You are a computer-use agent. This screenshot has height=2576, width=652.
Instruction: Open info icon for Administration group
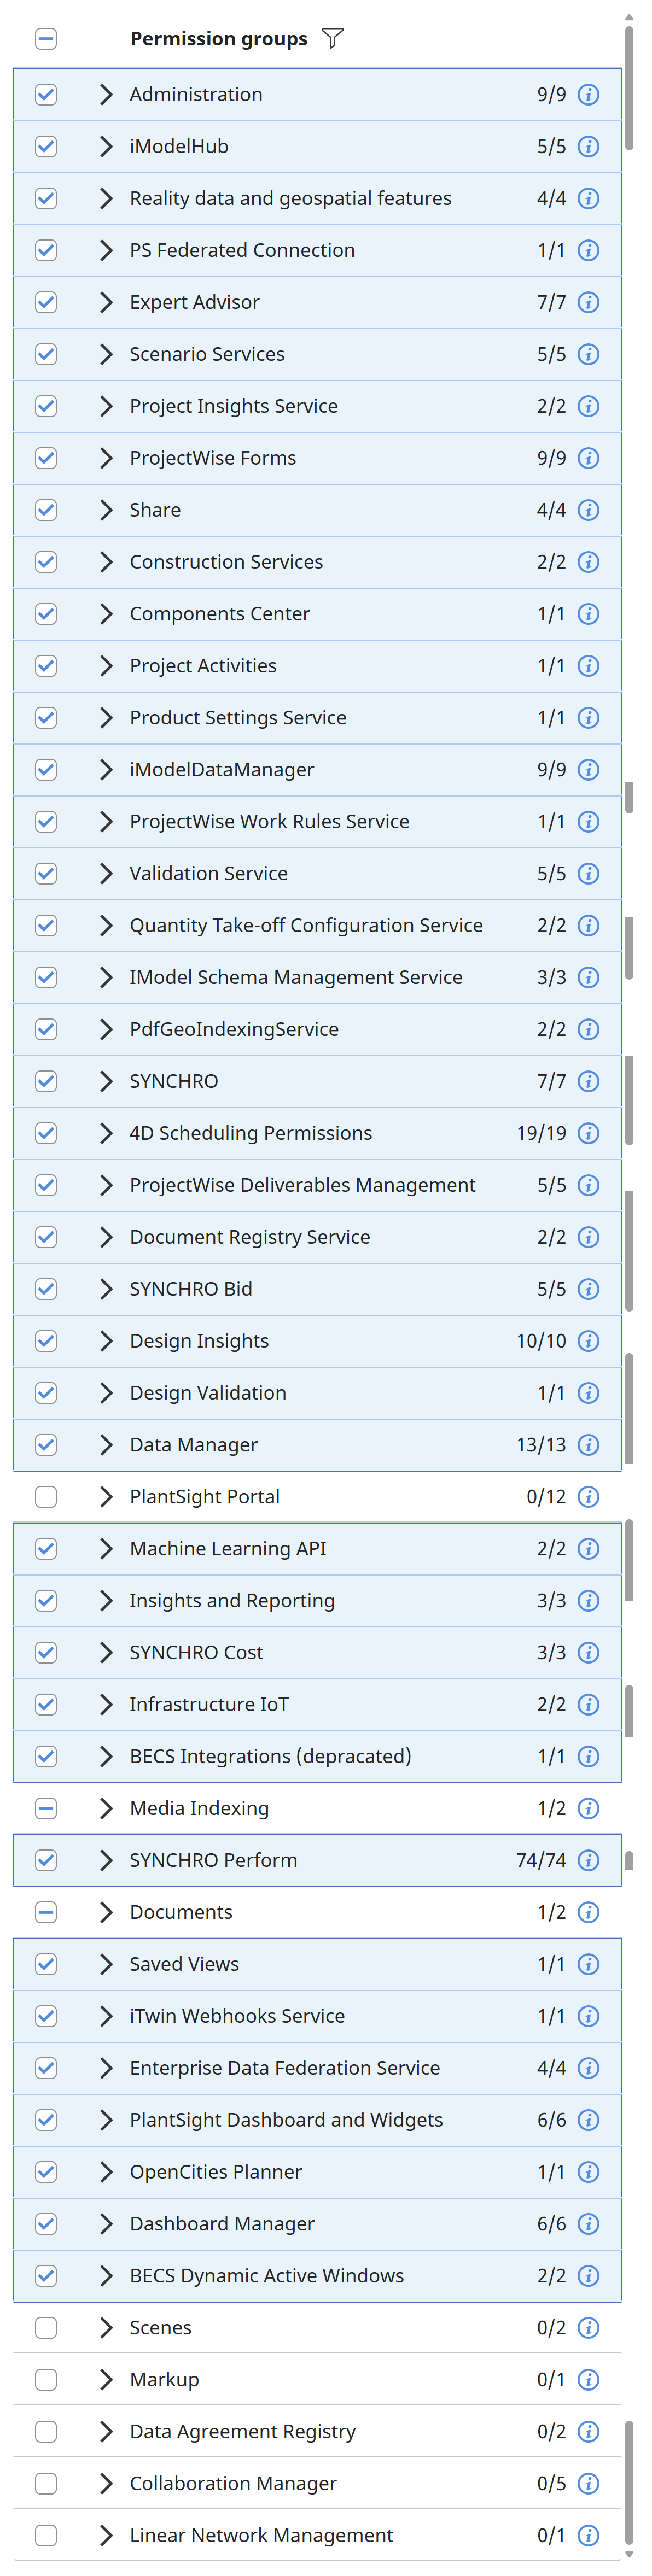pyautogui.click(x=589, y=95)
